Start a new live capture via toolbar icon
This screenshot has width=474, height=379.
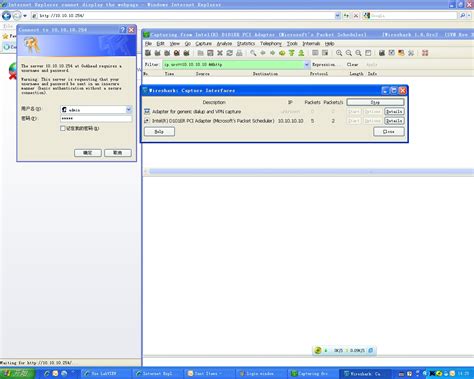[167, 53]
